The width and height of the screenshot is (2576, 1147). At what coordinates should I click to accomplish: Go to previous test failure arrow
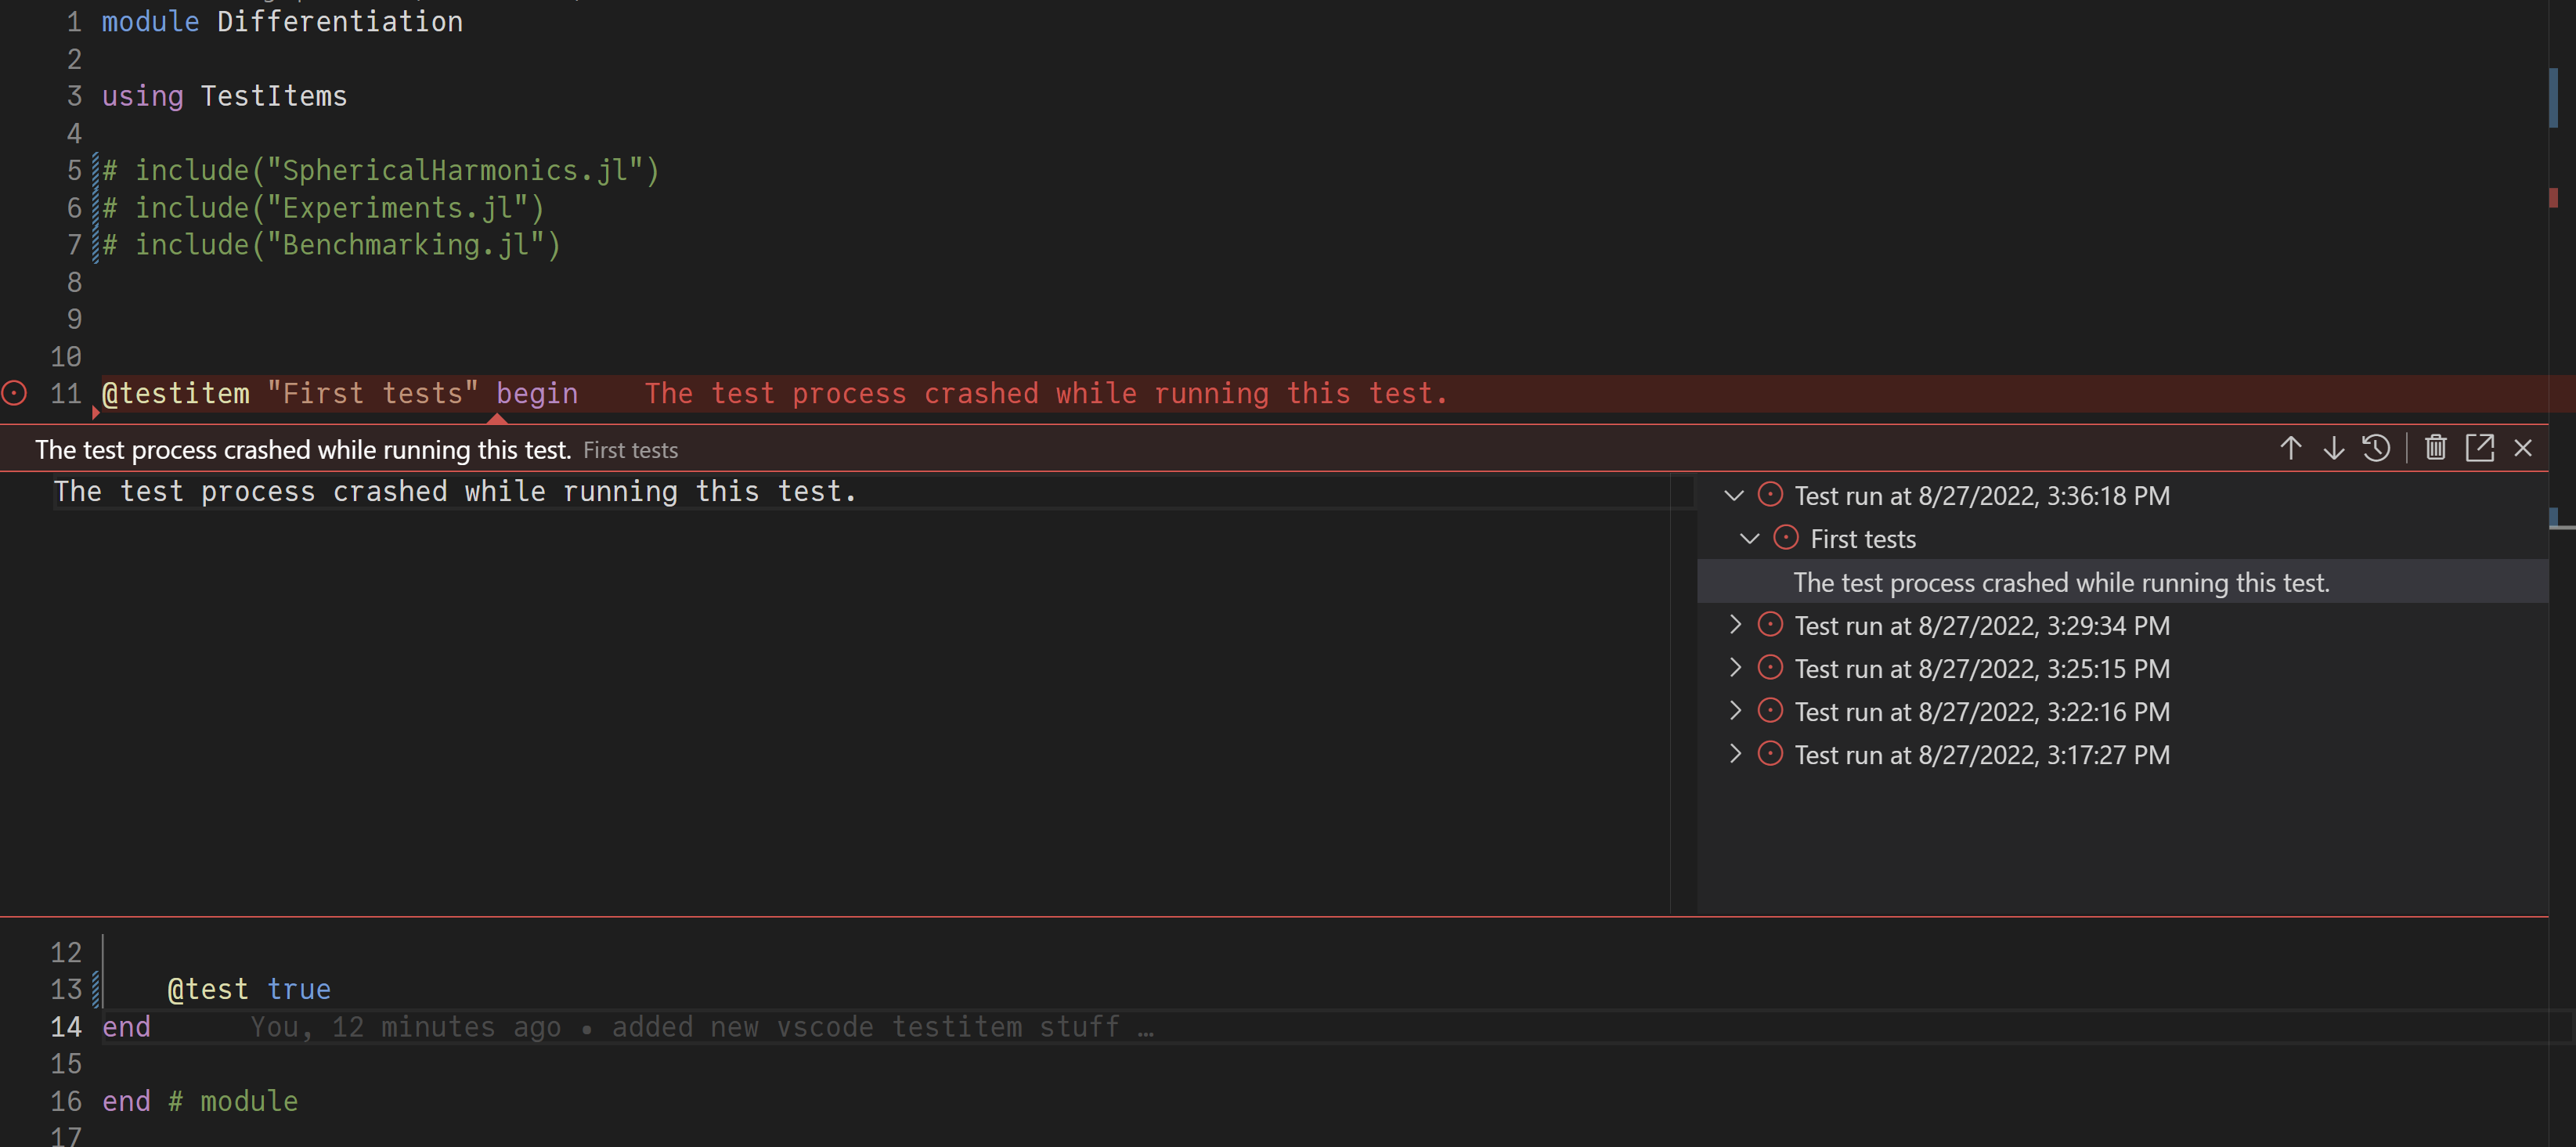[x=2290, y=447]
